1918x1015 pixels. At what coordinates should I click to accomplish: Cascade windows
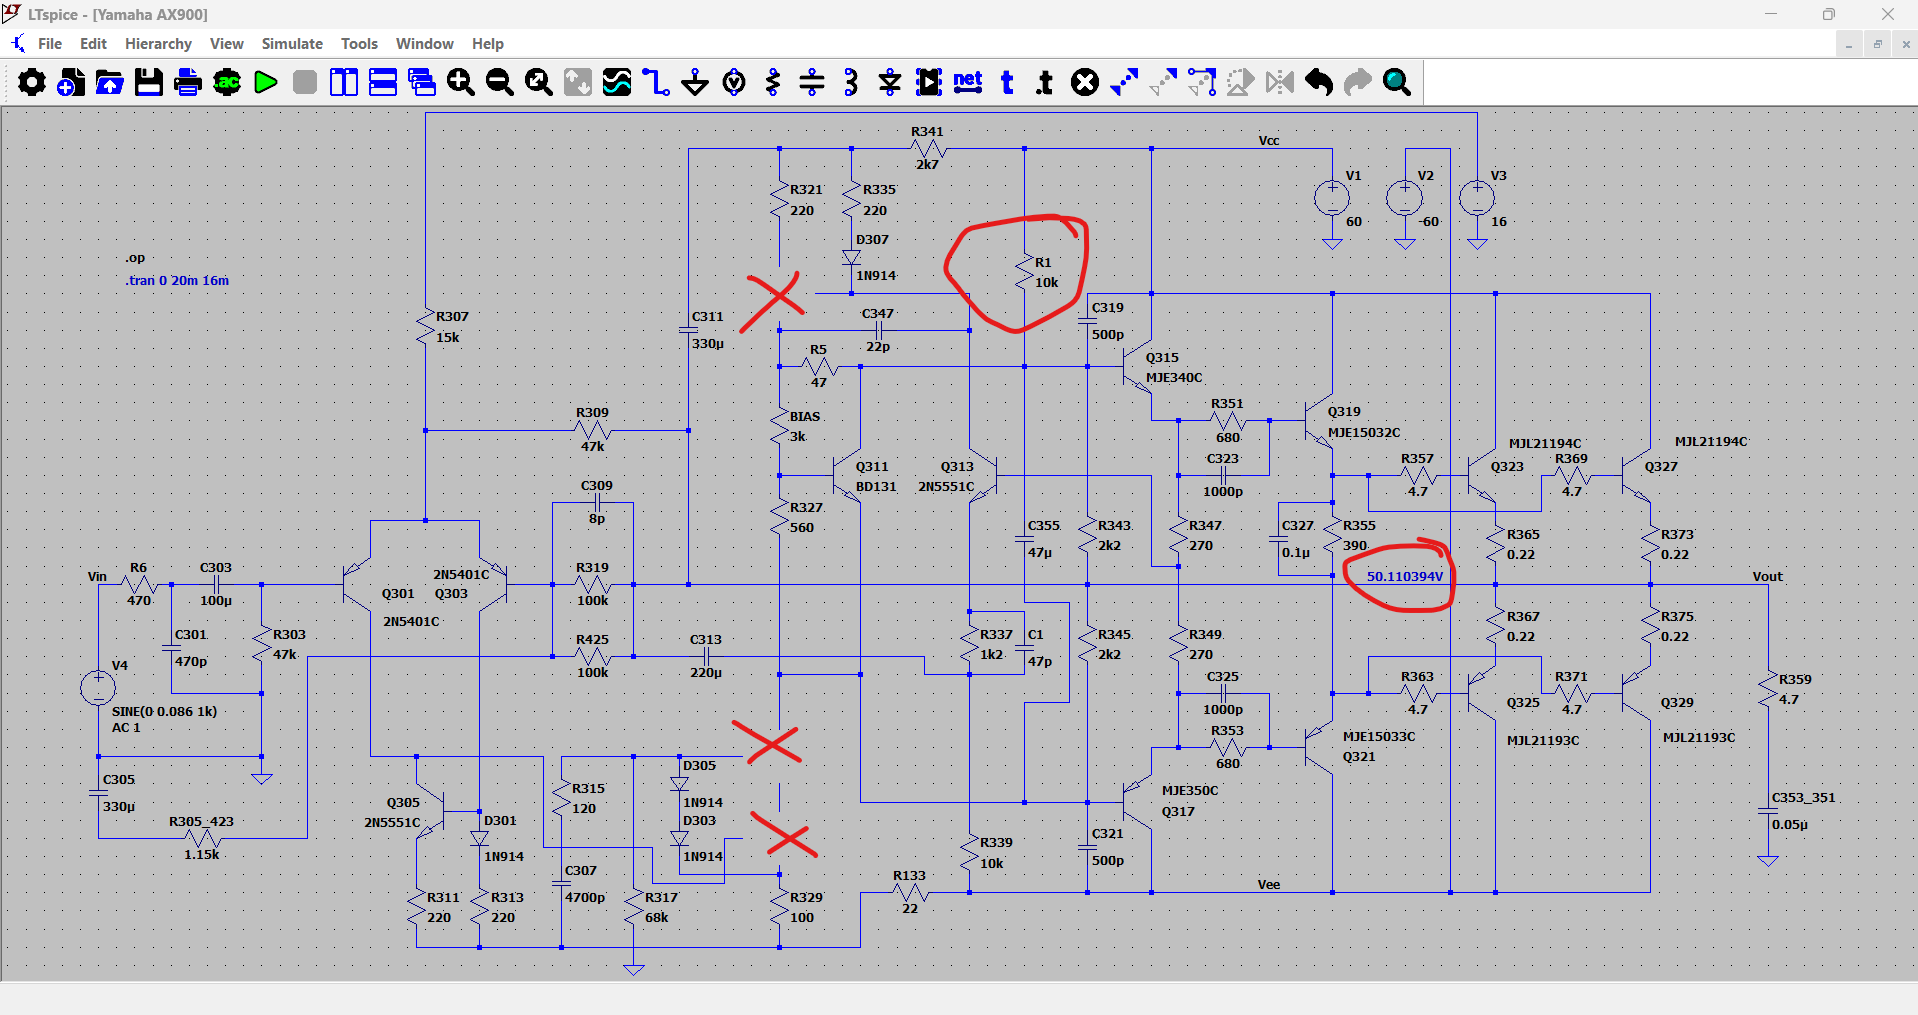pos(422,82)
